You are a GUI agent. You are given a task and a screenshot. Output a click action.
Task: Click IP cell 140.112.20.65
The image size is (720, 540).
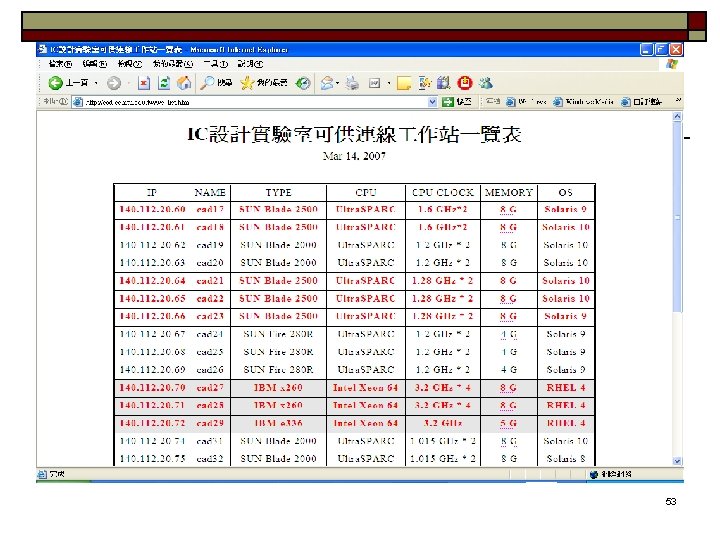click(x=152, y=298)
